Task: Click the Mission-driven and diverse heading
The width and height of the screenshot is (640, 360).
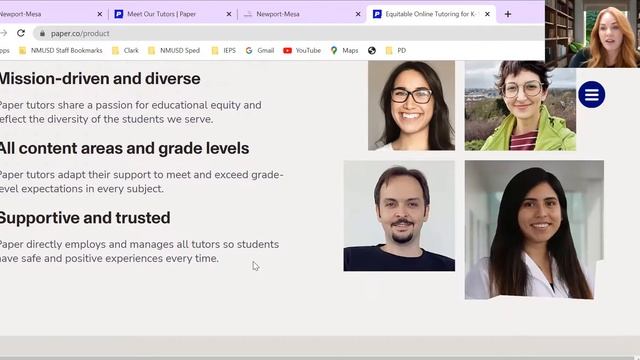Action: [100, 79]
